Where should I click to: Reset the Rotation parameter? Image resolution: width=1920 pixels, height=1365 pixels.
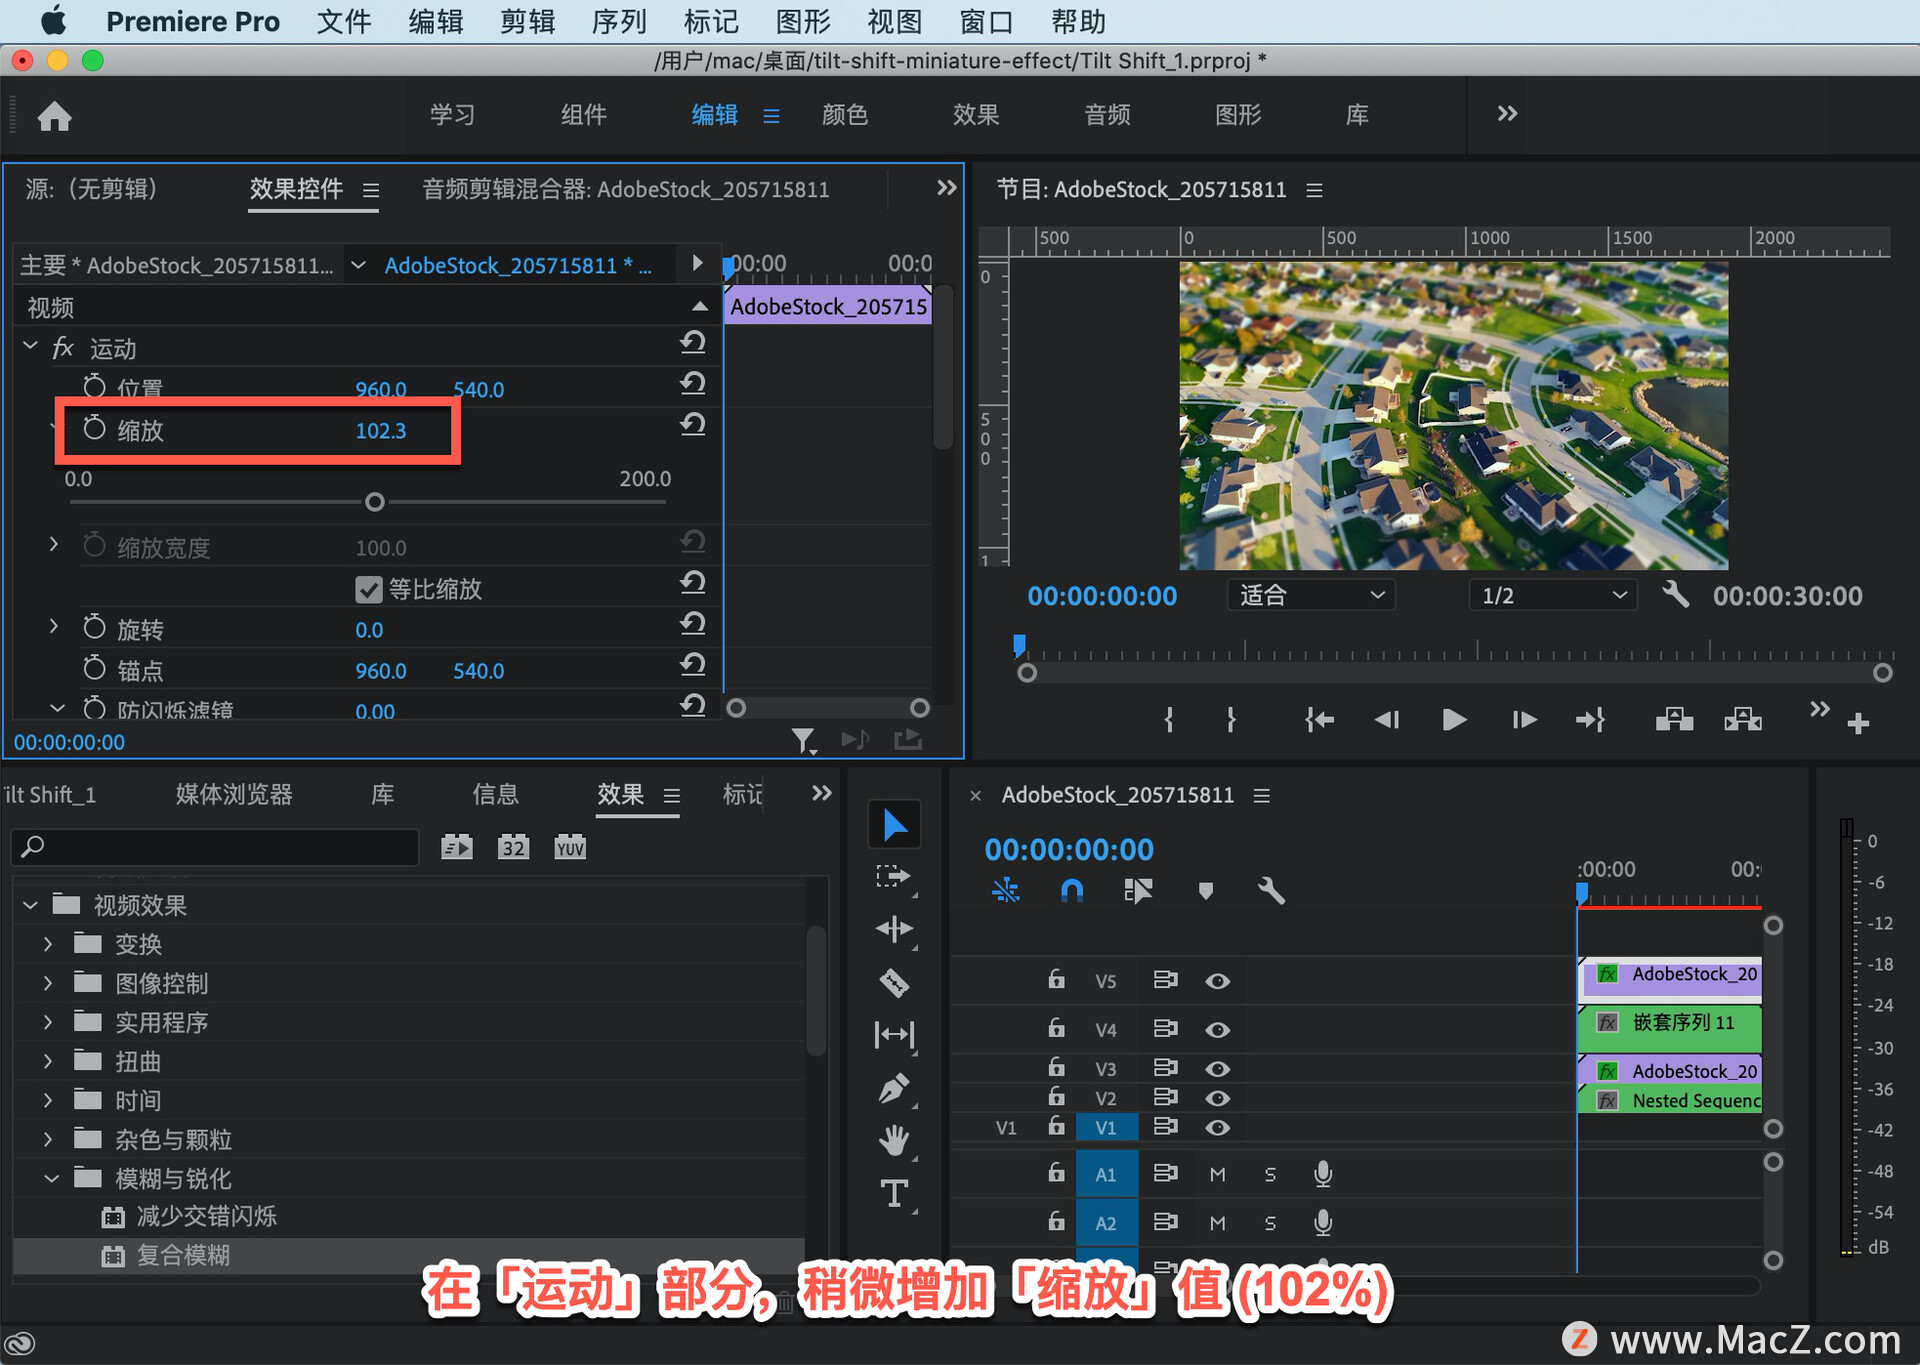(693, 623)
